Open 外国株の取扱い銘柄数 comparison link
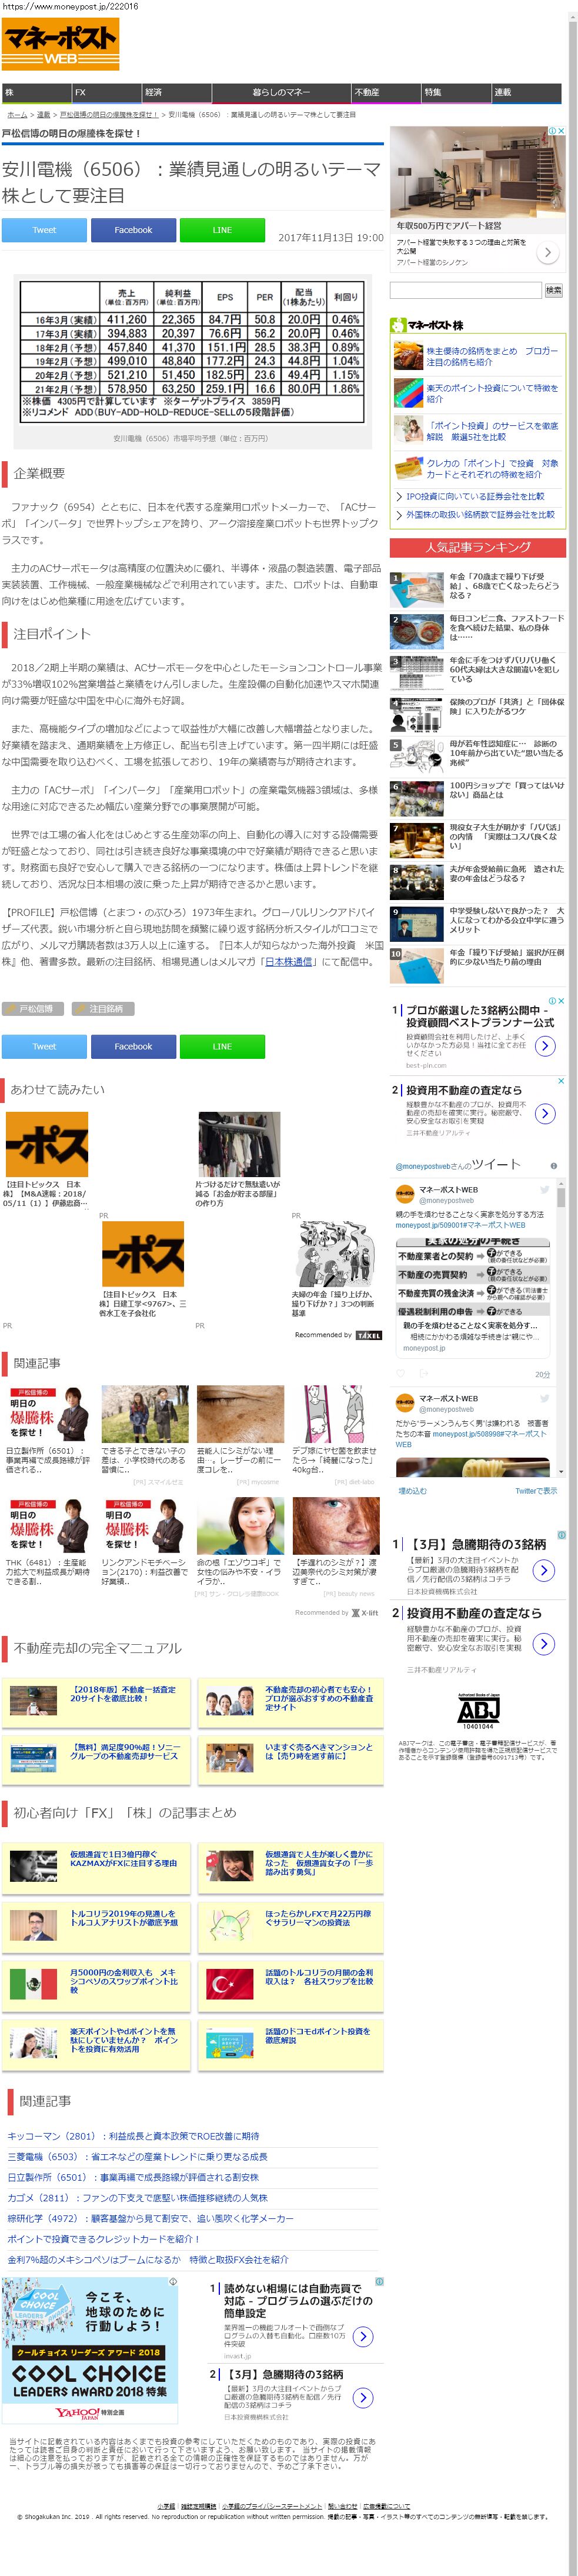The height and width of the screenshot is (2576, 578). tap(480, 515)
